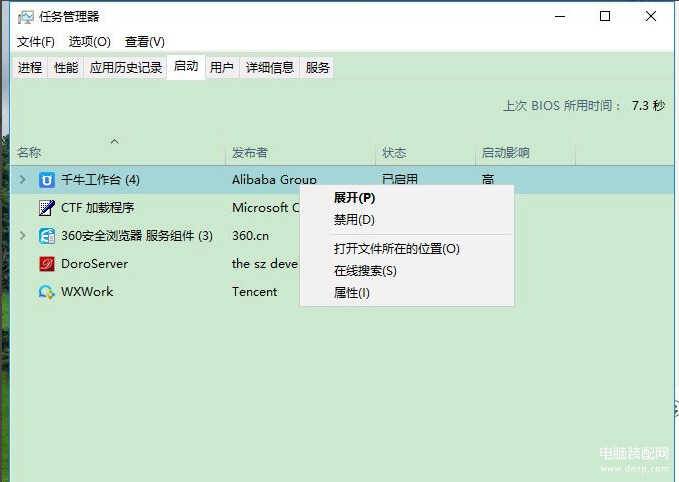Click the 360安全浏览器 icon
The height and width of the screenshot is (482, 679).
click(47, 236)
